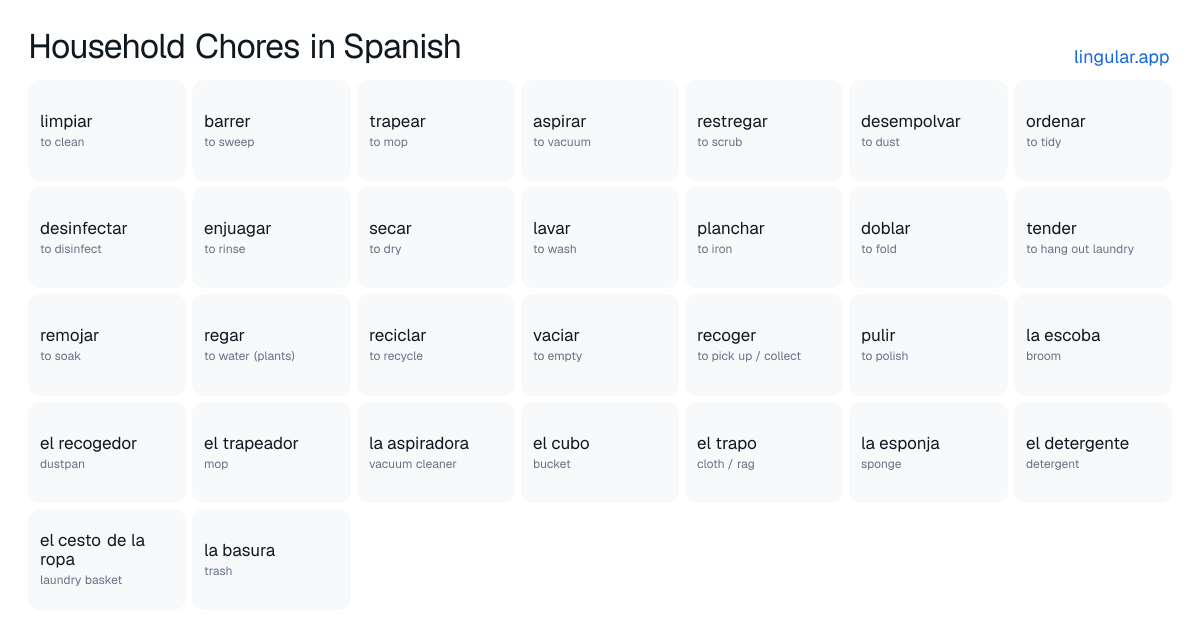This screenshot has width=1200, height=630.
Task: Select the 'pulir' to polish card
Action: point(928,345)
